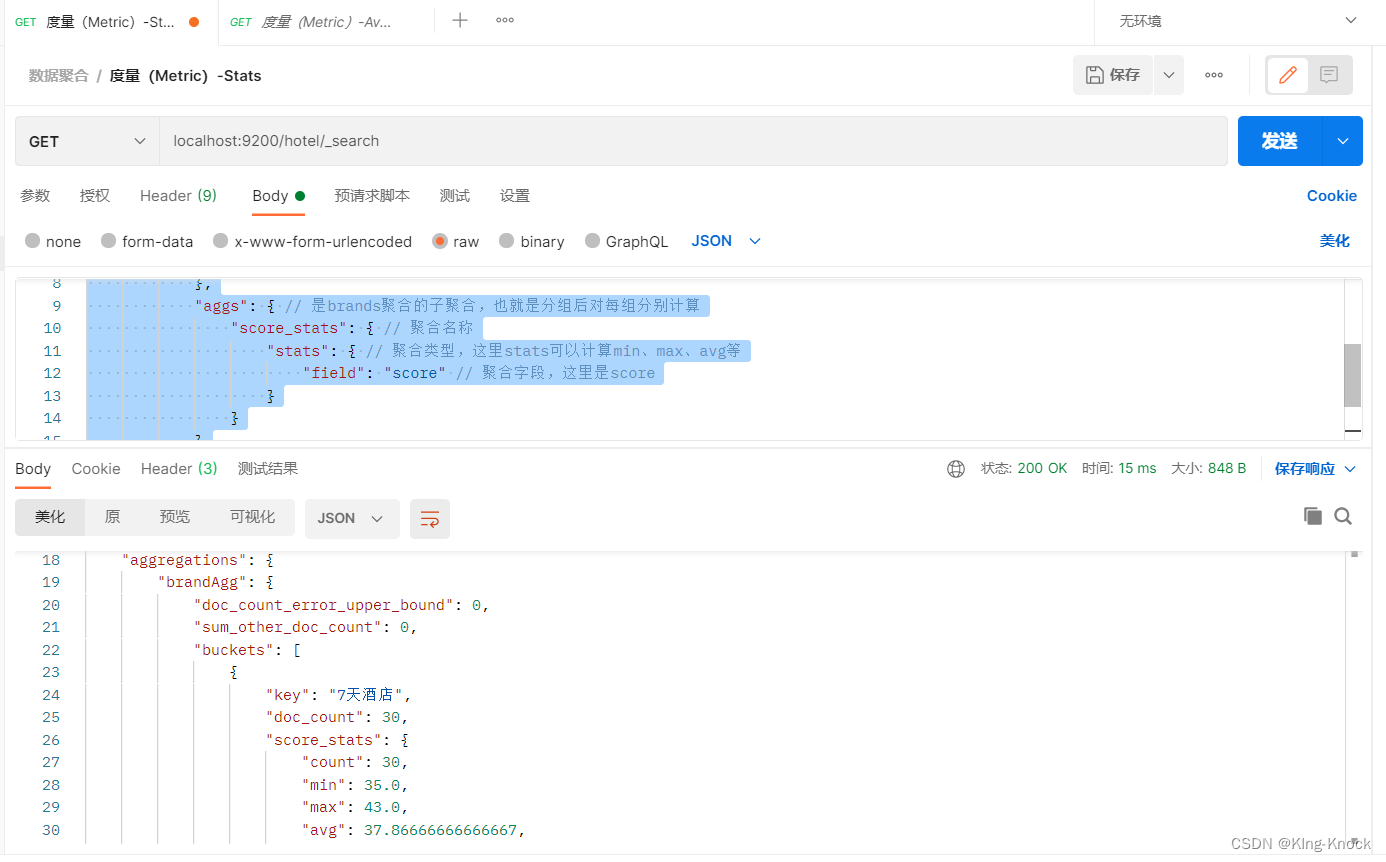Viewport: 1386px width, 862px height.
Task: Click the 美化 beautify link
Action: tap(1335, 241)
